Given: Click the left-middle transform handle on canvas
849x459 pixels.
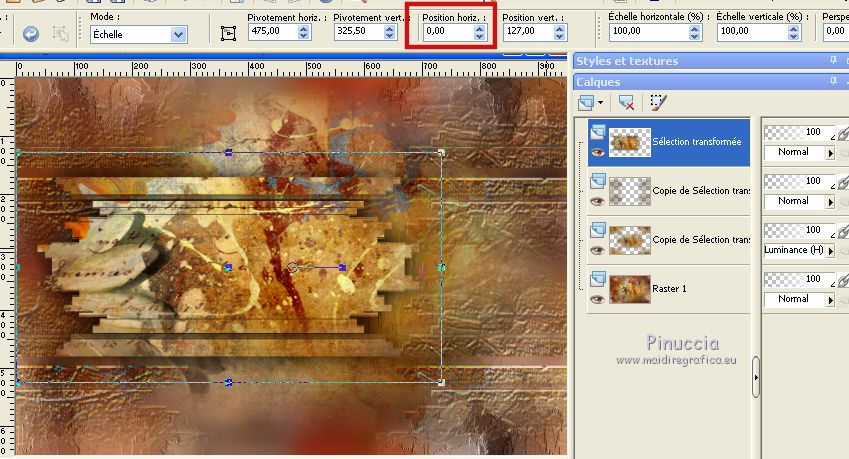Looking at the screenshot, I should tap(18, 267).
